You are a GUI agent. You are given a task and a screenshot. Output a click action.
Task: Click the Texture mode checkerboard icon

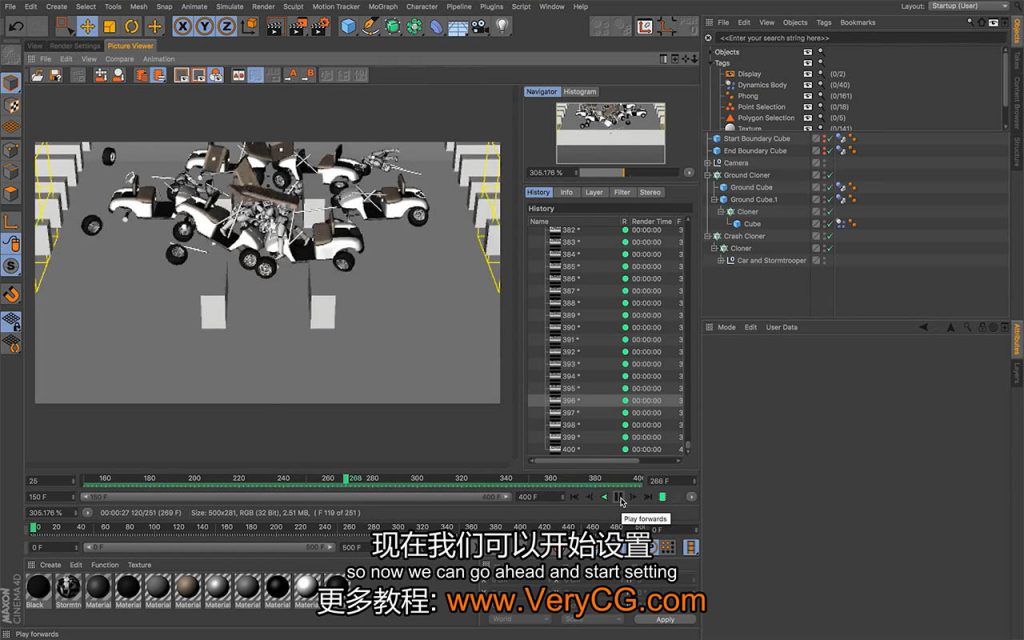click(11, 106)
